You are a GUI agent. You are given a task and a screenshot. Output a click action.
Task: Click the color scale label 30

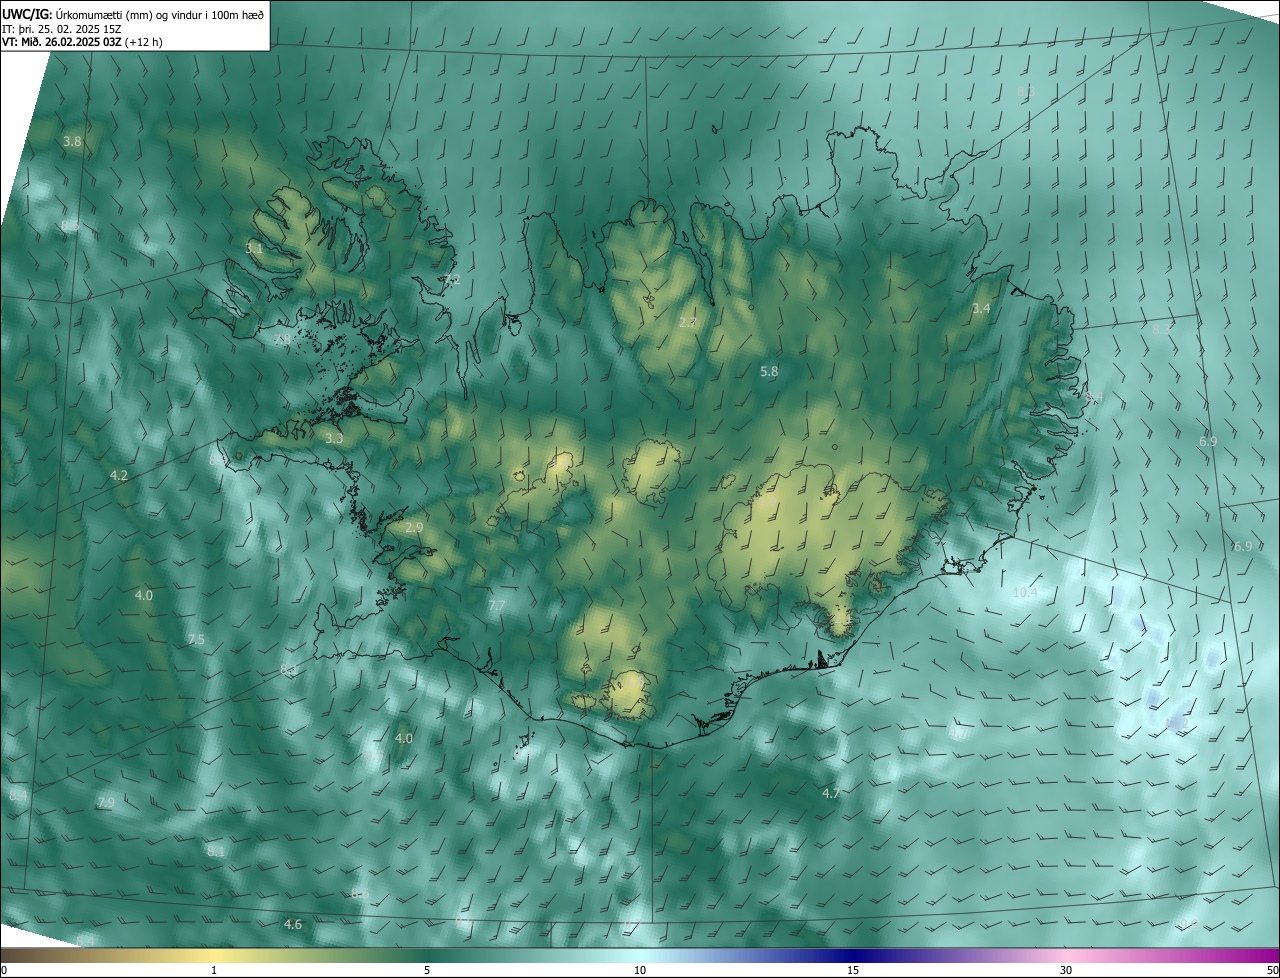coord(1066,970)
